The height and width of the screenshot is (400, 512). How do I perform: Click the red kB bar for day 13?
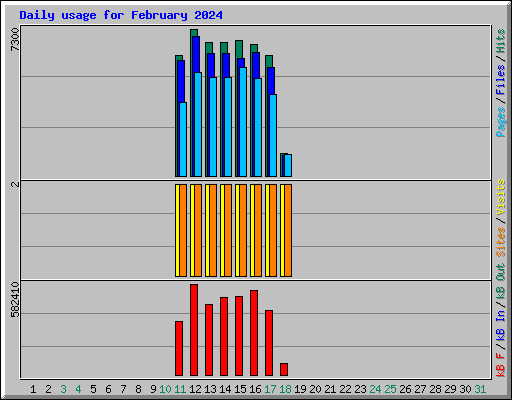click(x=209, y=340)
